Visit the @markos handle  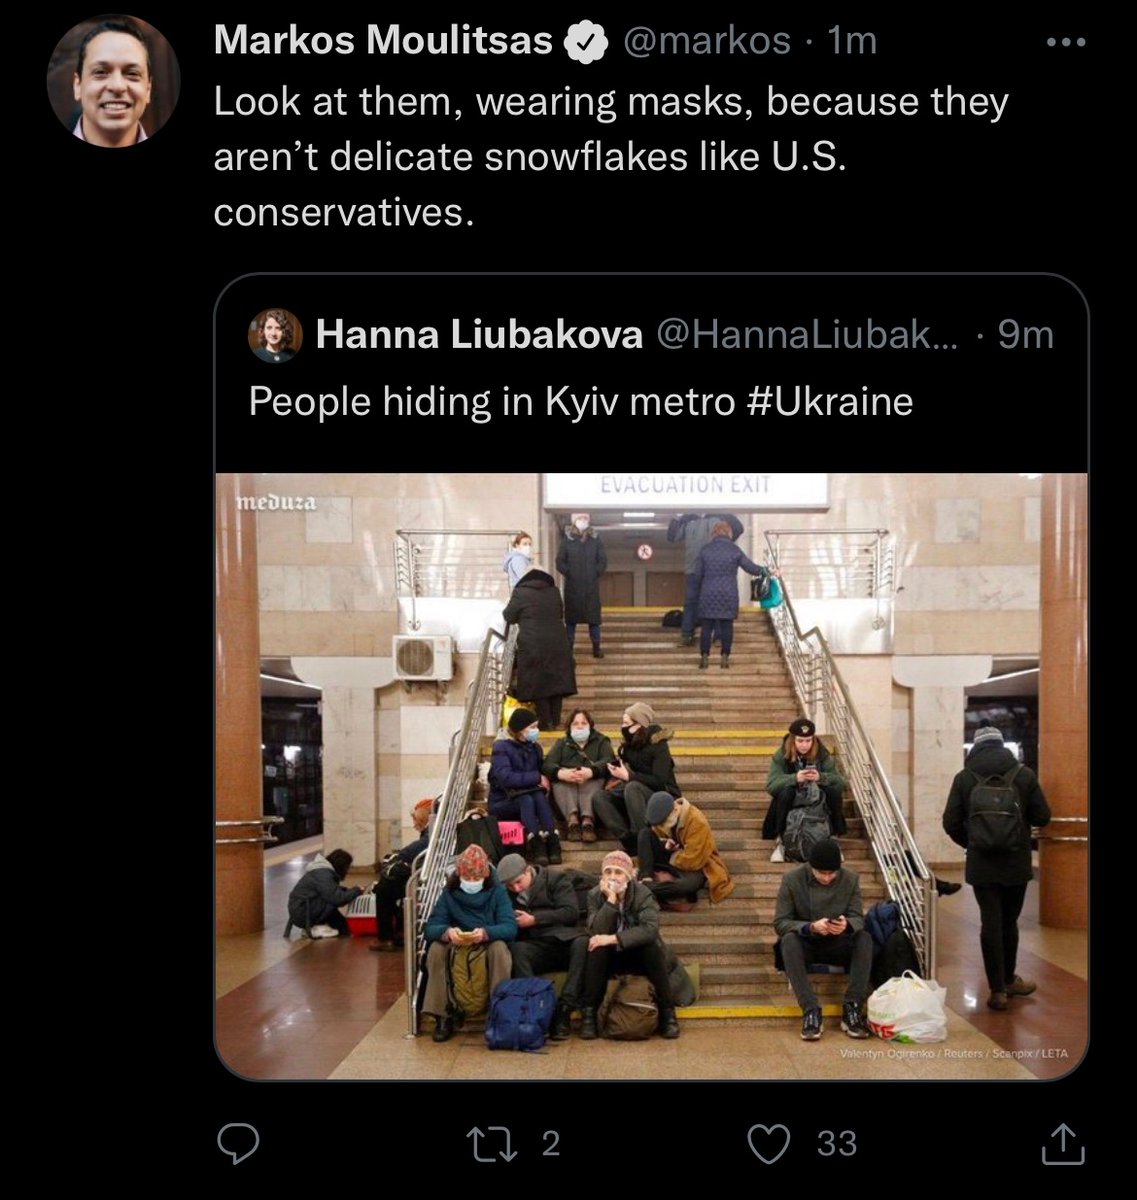[707, 41]
